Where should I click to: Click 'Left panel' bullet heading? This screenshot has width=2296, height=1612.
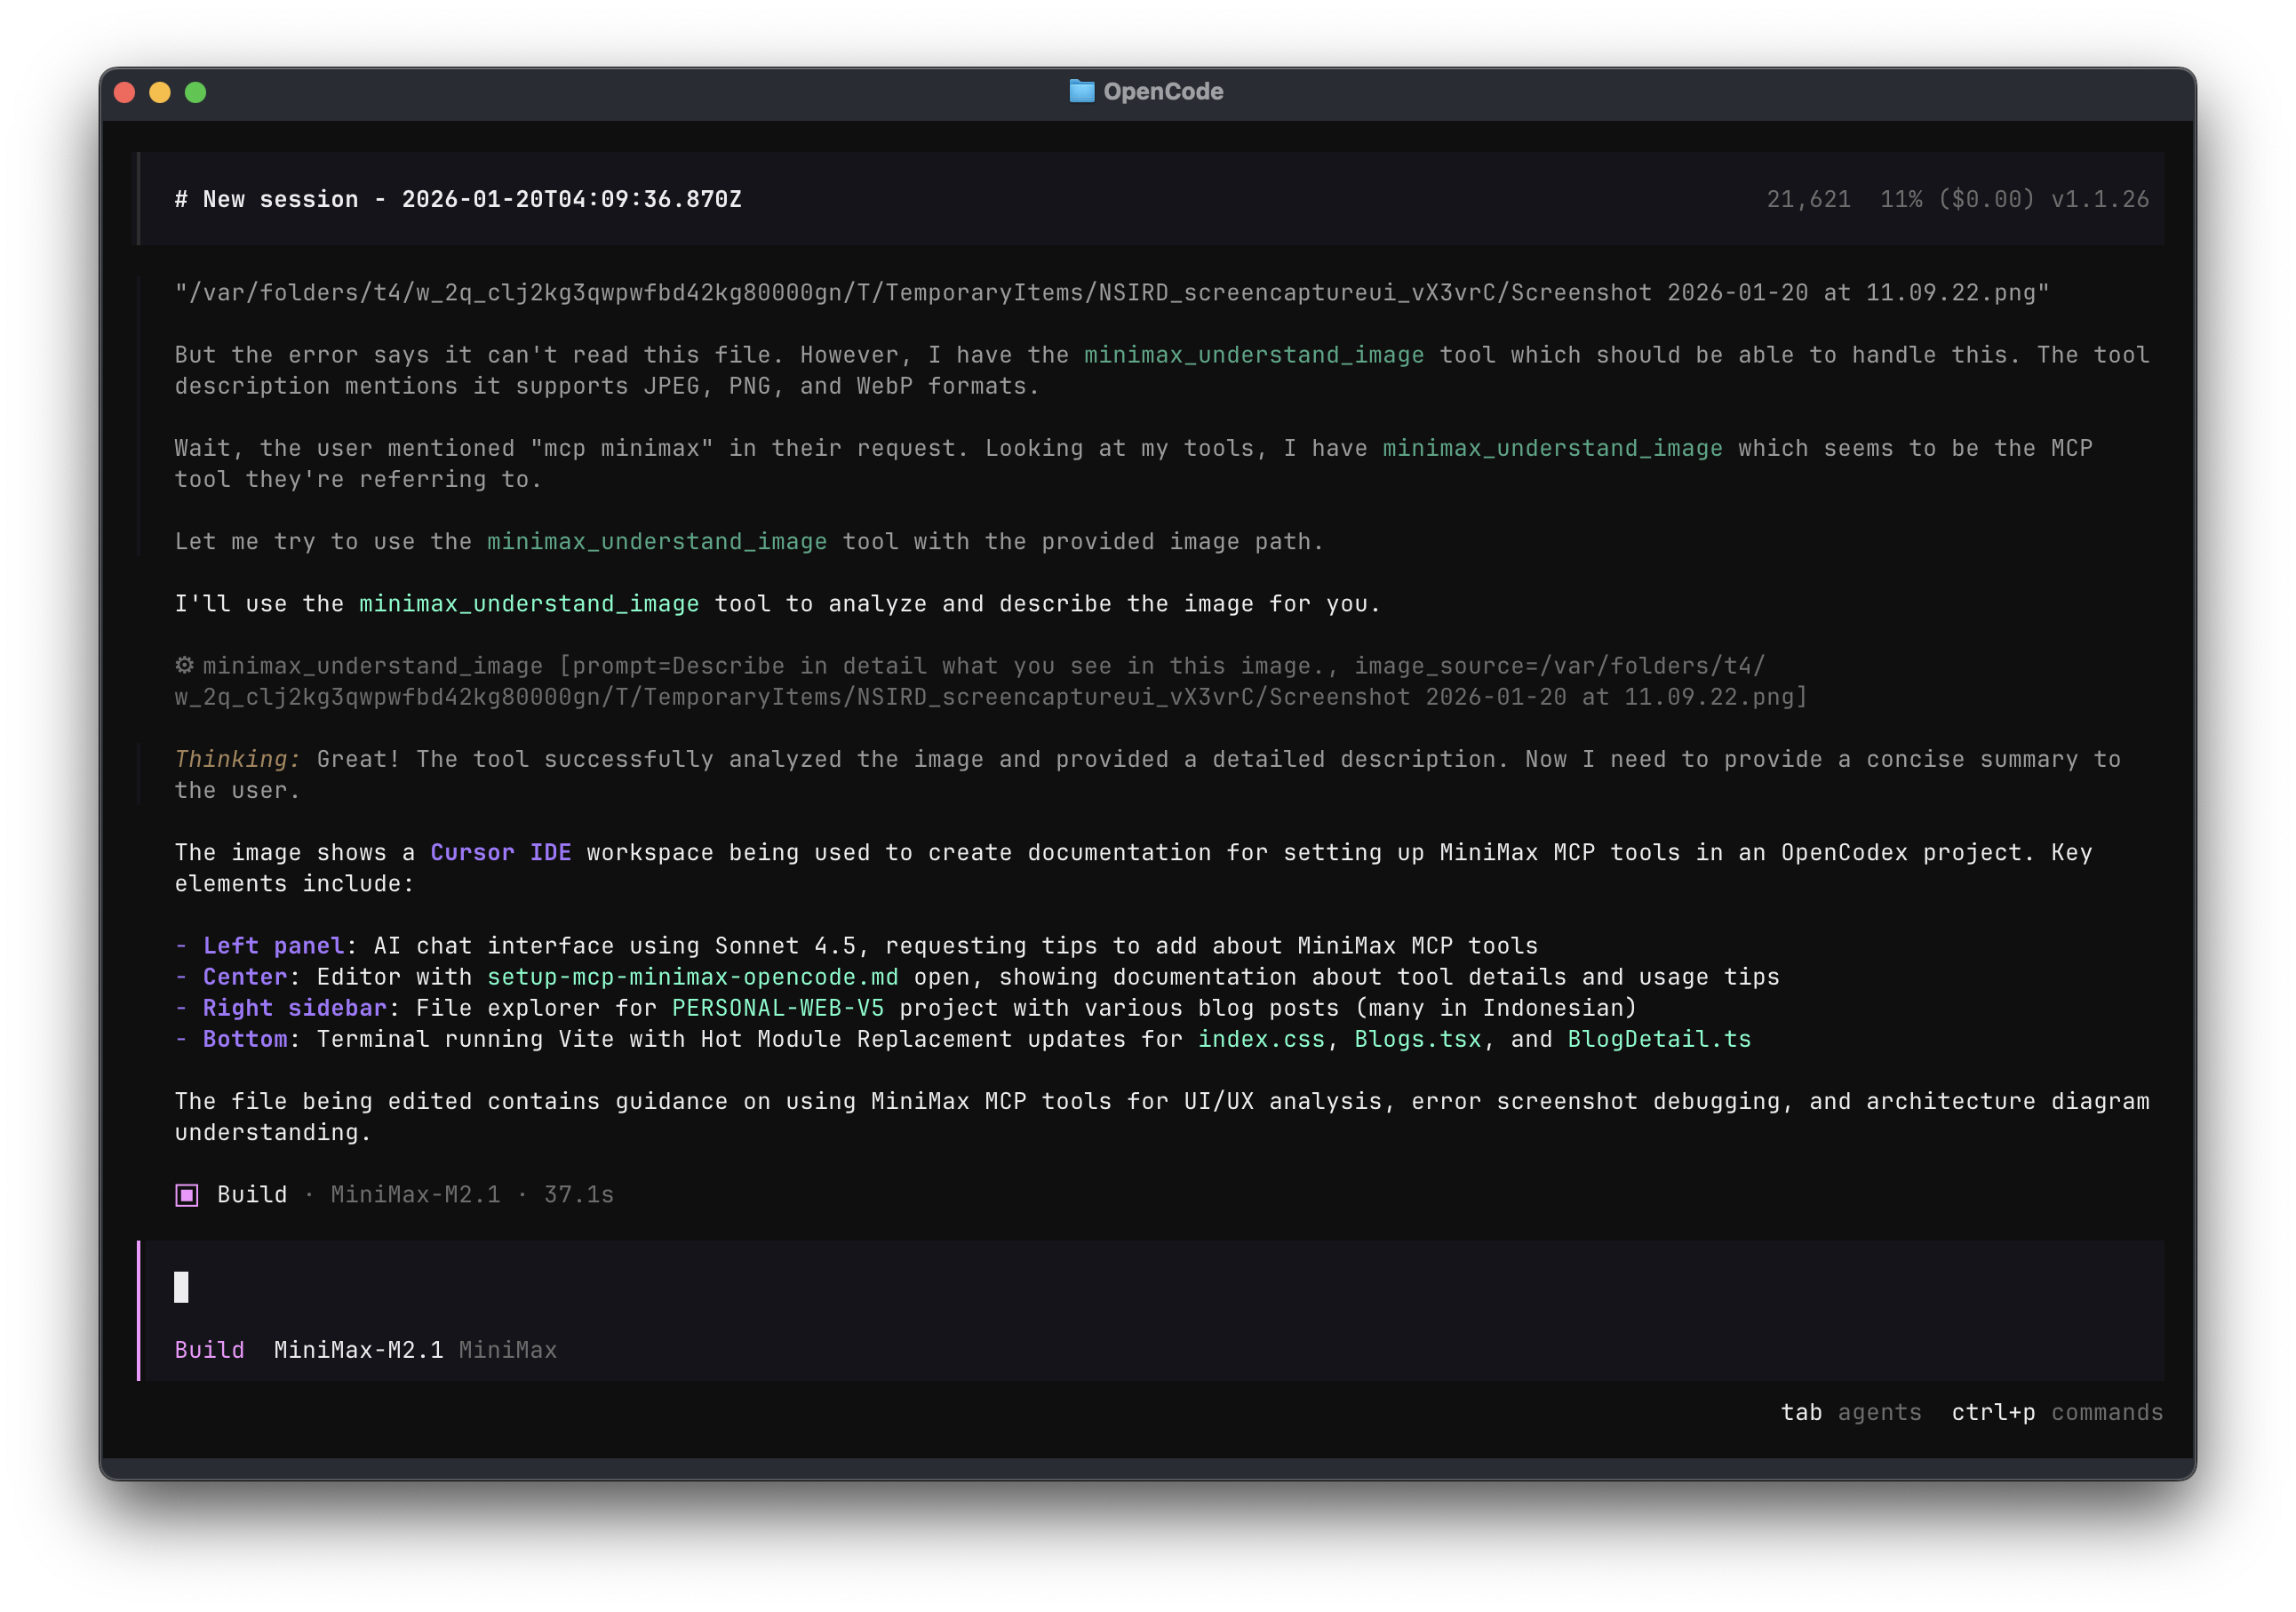click(x=273, y=945)
